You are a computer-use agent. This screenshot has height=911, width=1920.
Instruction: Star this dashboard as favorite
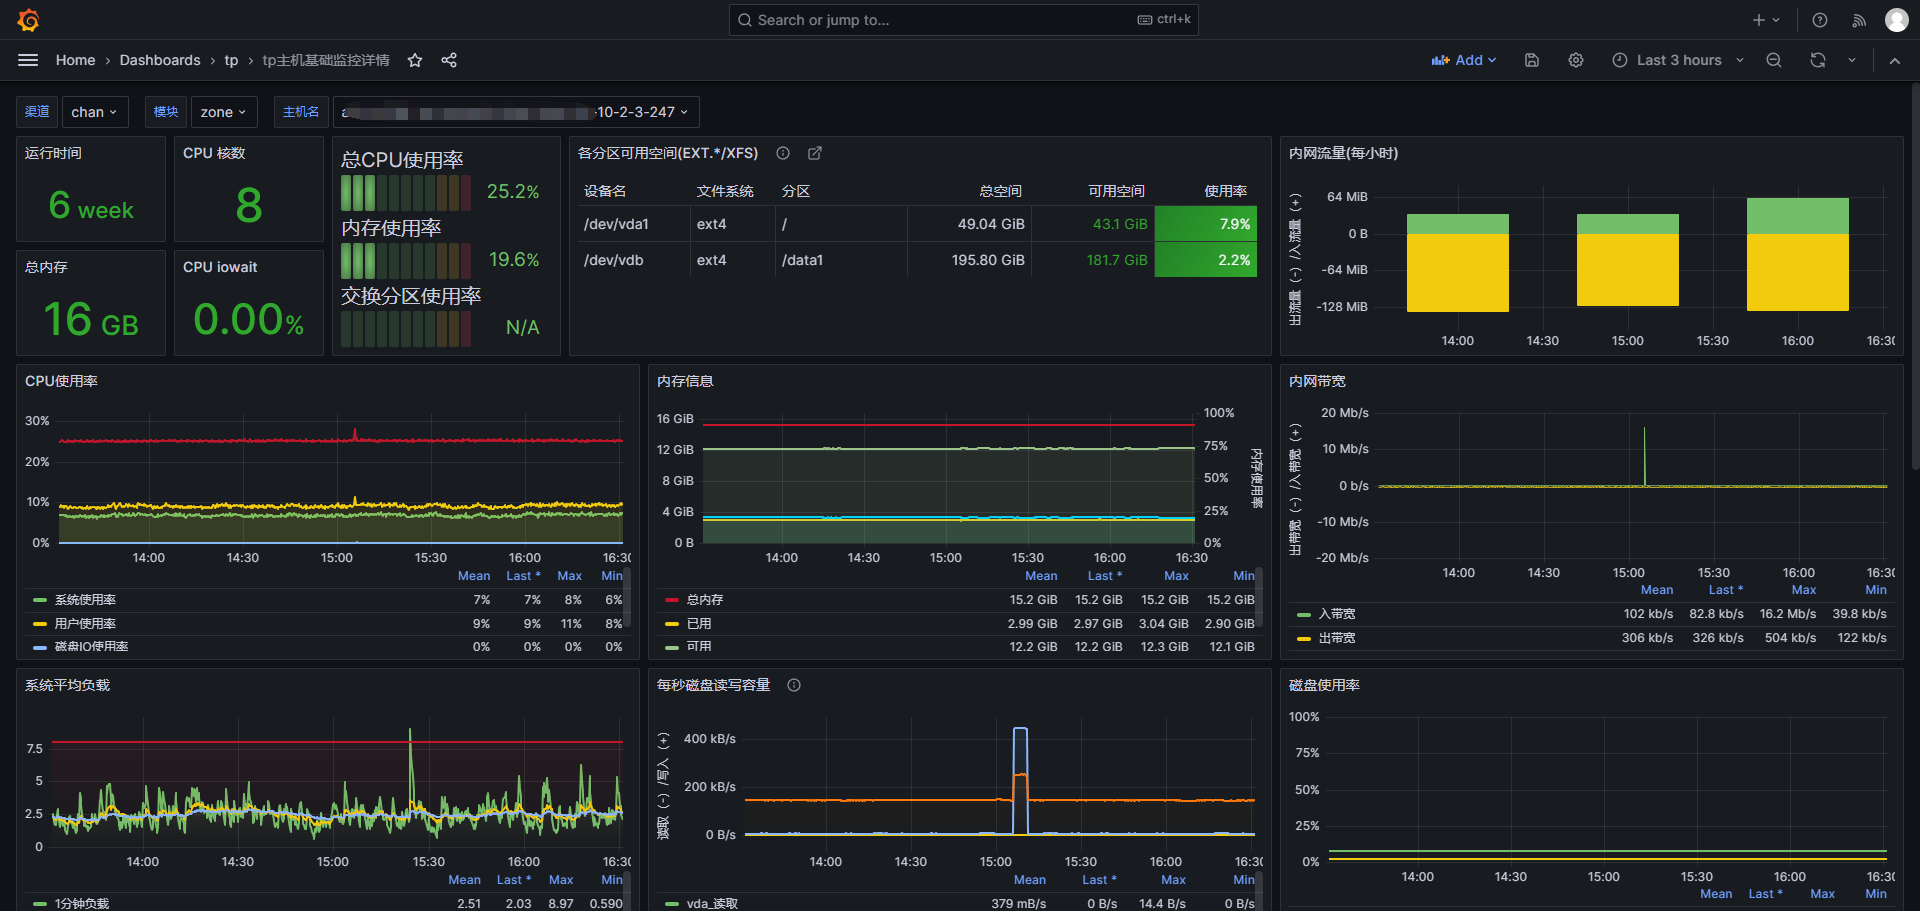(415, 60)
